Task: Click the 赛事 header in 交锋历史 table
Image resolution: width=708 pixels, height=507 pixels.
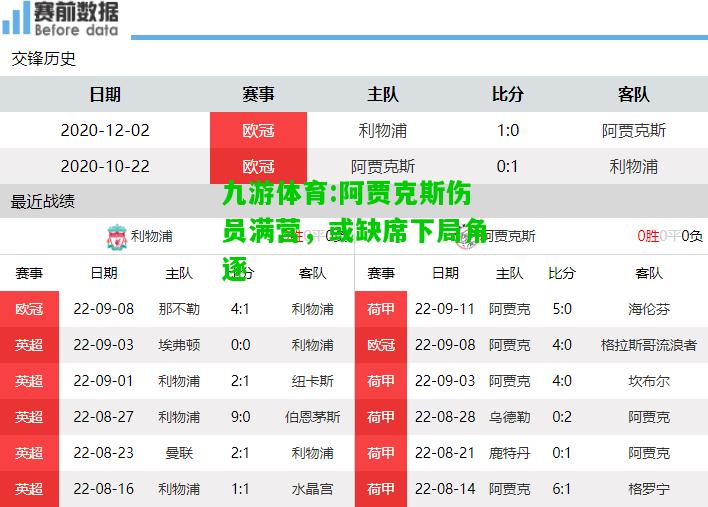Action: [258, 94]
